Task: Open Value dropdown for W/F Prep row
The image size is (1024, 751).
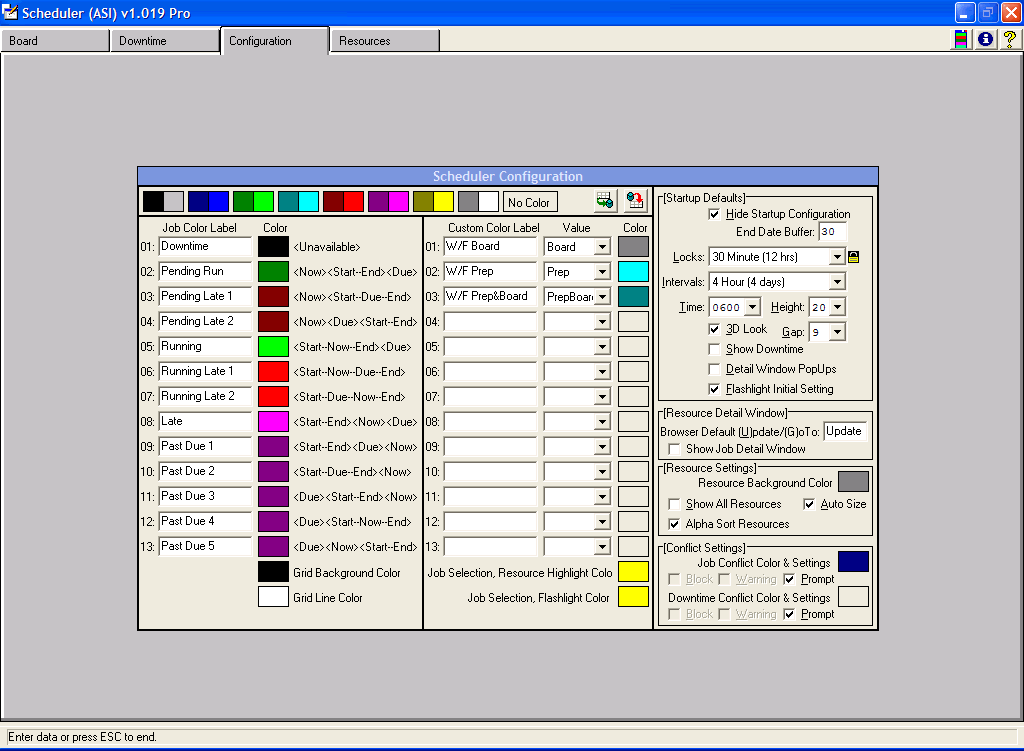Action: point(602,272)
